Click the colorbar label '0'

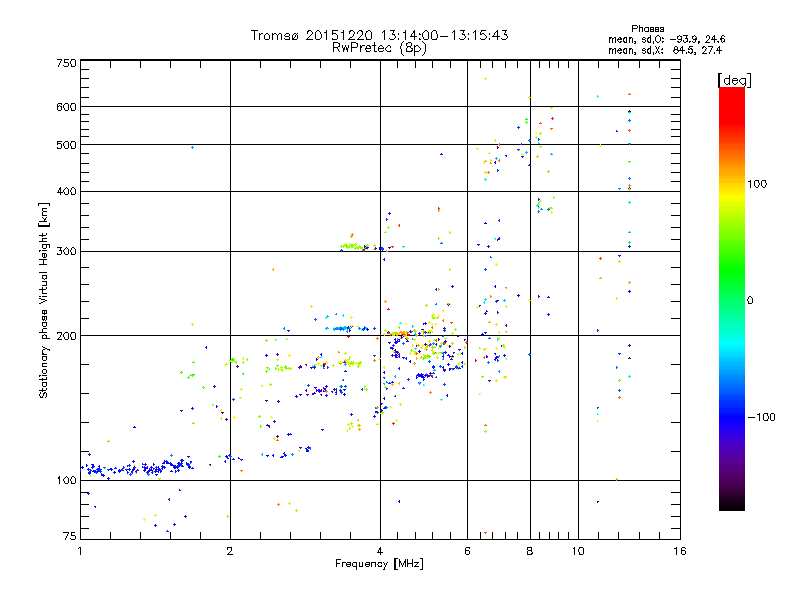749,301
